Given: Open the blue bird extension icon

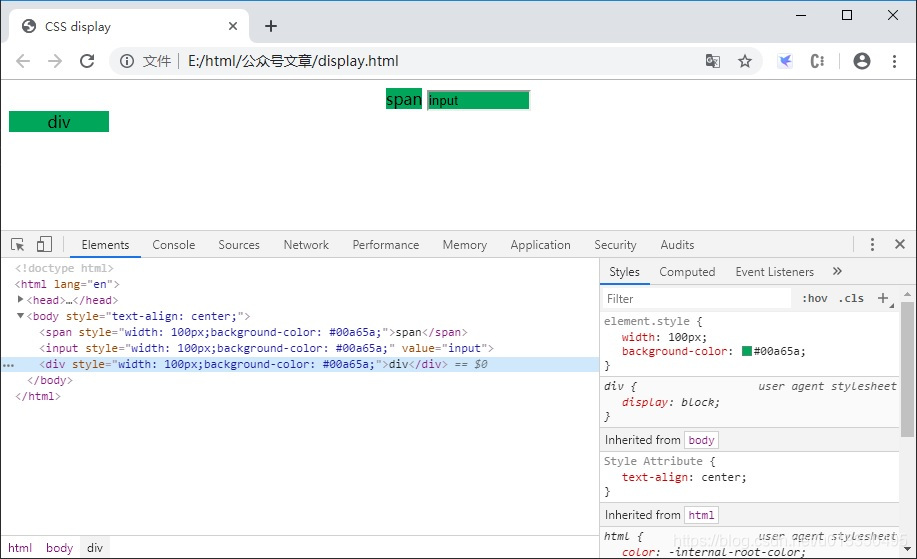Looking at the screenshot, I should 785,61.
